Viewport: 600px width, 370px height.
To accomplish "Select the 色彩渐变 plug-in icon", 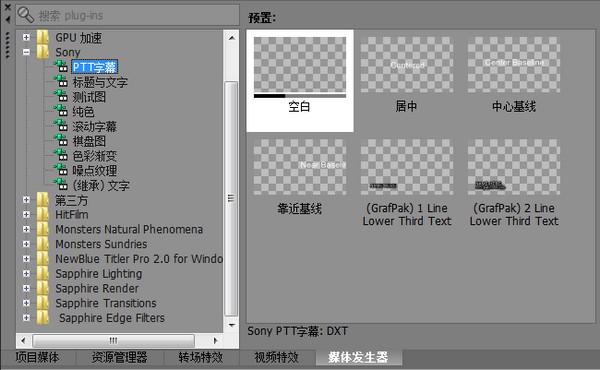I will pos(61,155).
